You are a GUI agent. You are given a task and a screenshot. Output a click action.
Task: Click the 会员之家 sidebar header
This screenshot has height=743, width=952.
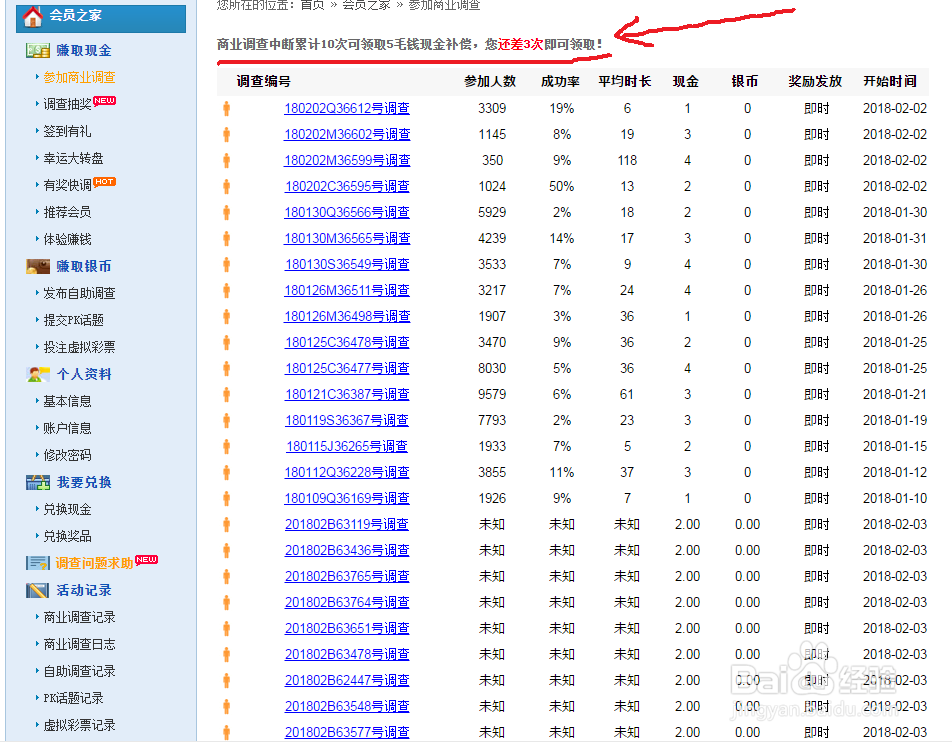click(x=101, y=17)
